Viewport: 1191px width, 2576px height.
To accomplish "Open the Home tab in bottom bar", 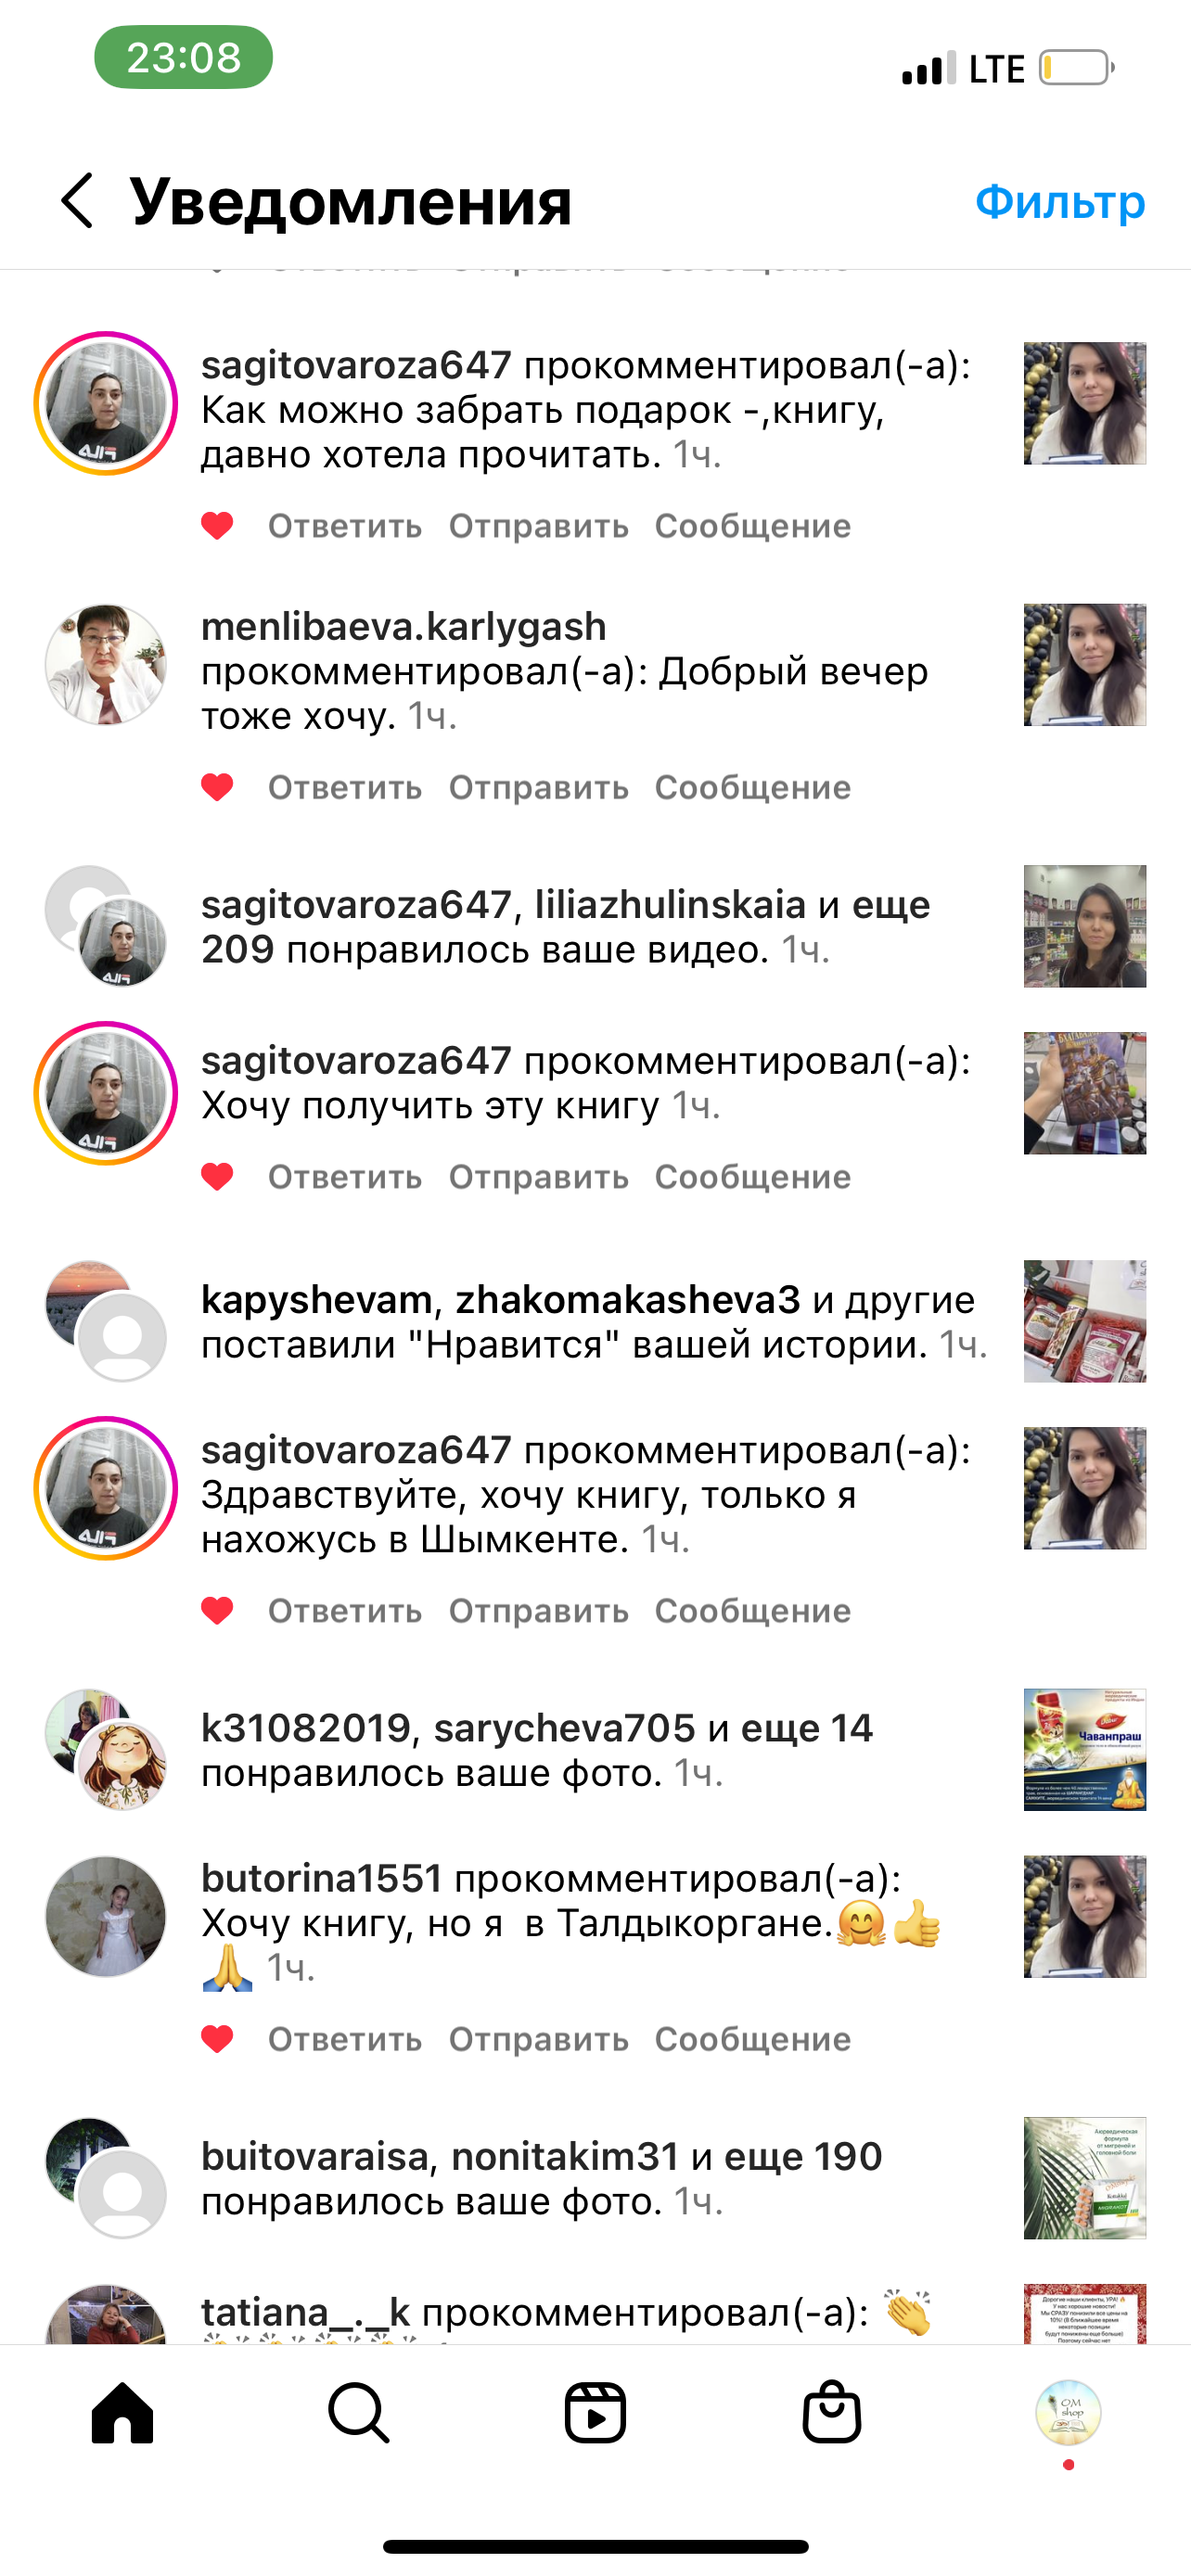I will 122,2413.
